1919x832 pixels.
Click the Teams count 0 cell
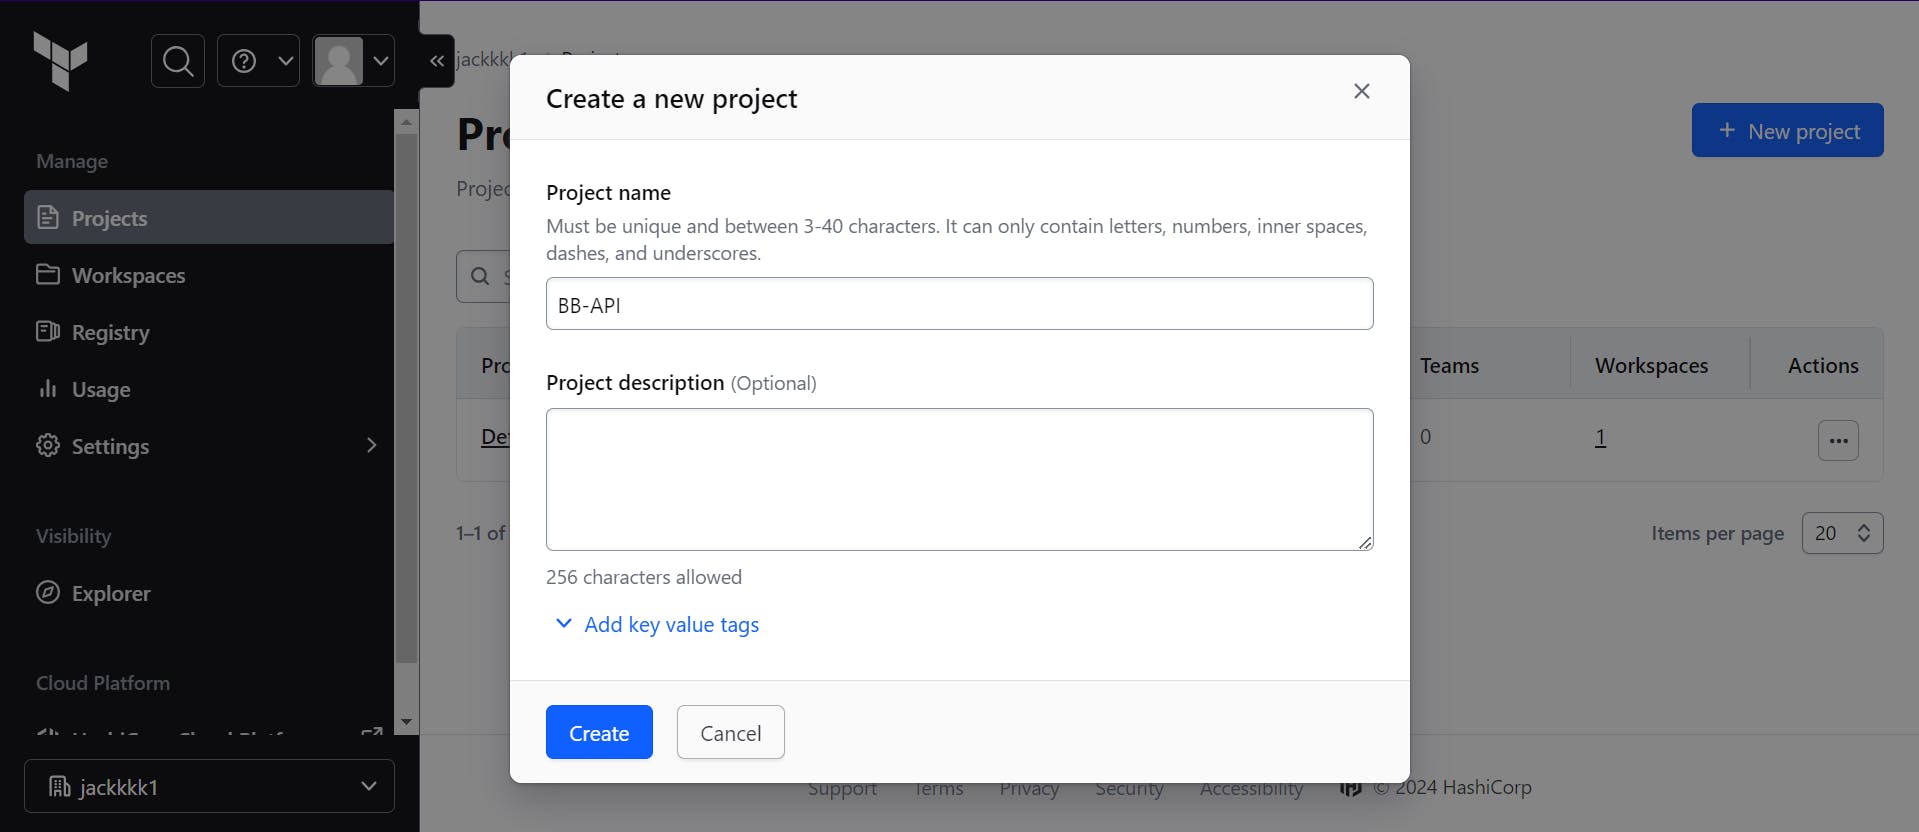(1425, 437)
